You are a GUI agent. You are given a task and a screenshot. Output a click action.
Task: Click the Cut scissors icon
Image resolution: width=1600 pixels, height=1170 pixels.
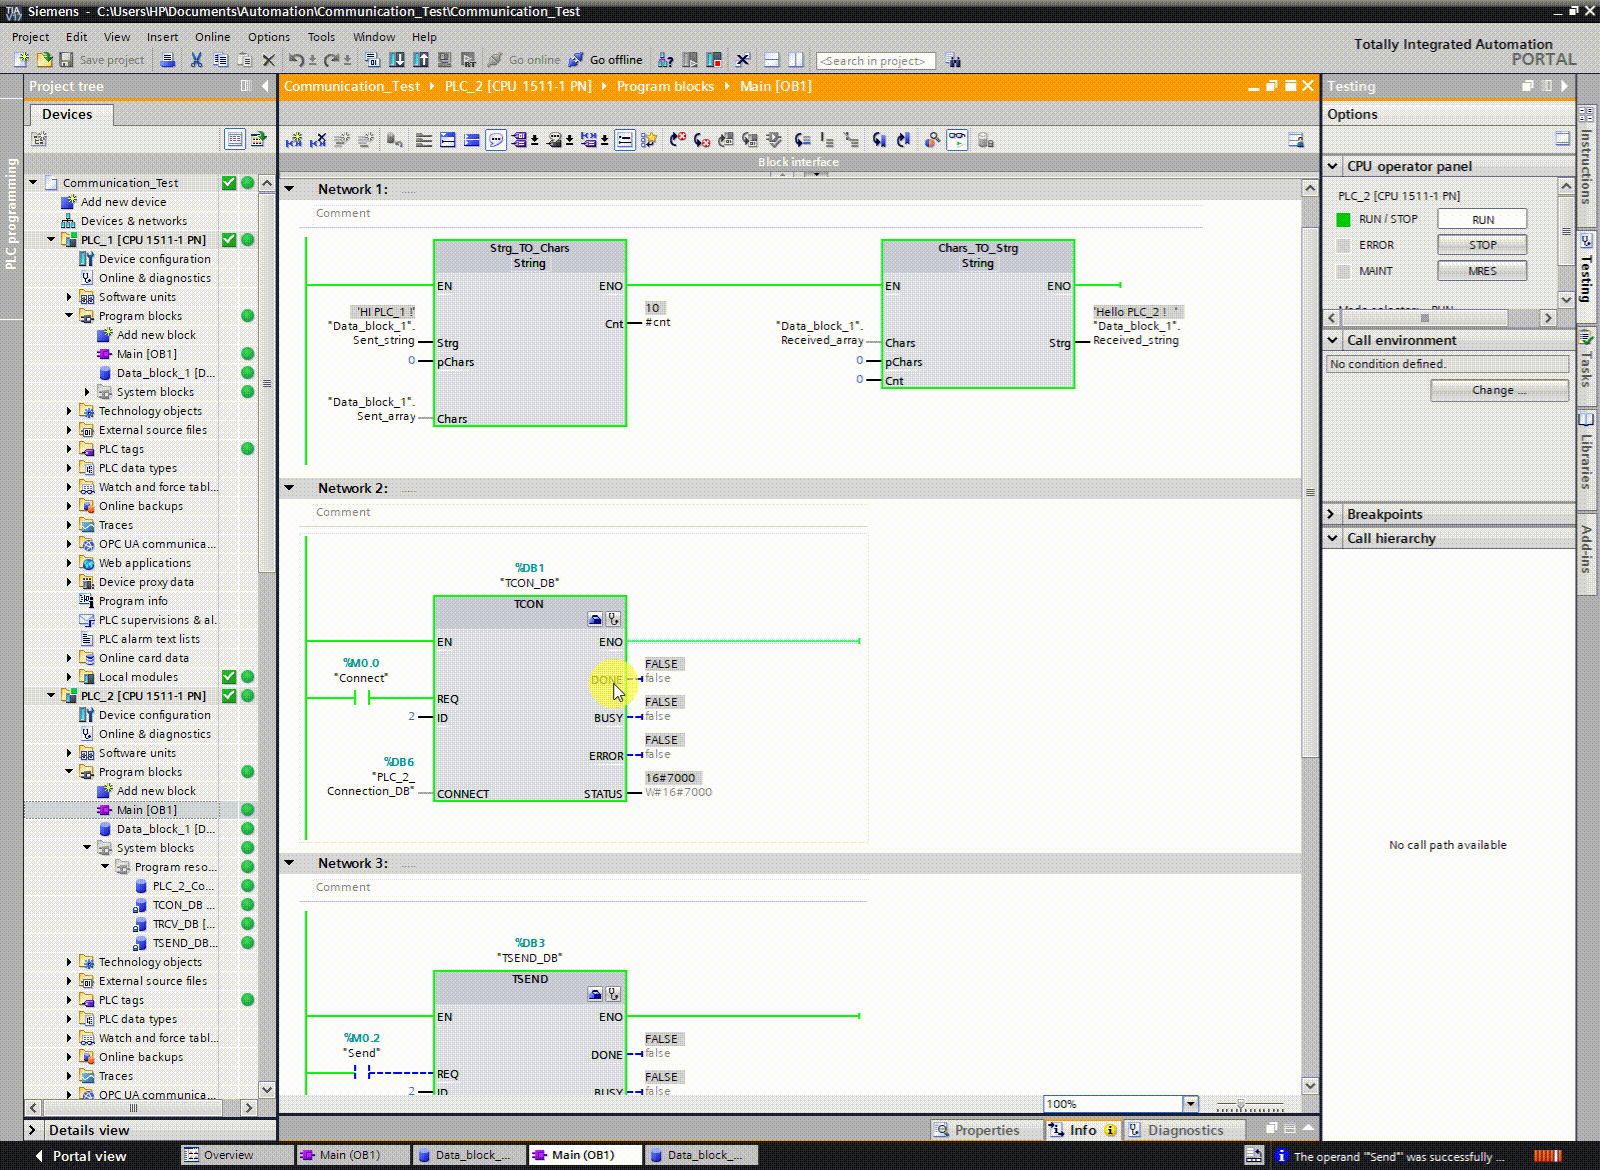pos(196,60)
